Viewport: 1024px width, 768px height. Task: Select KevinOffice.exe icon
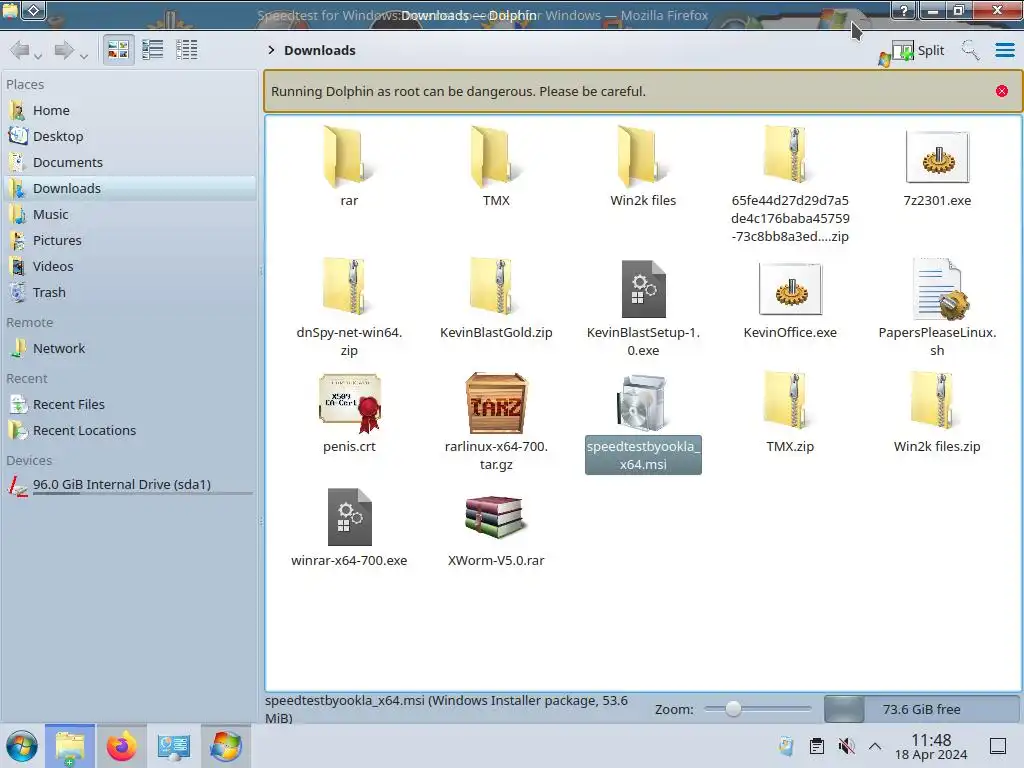790,289
